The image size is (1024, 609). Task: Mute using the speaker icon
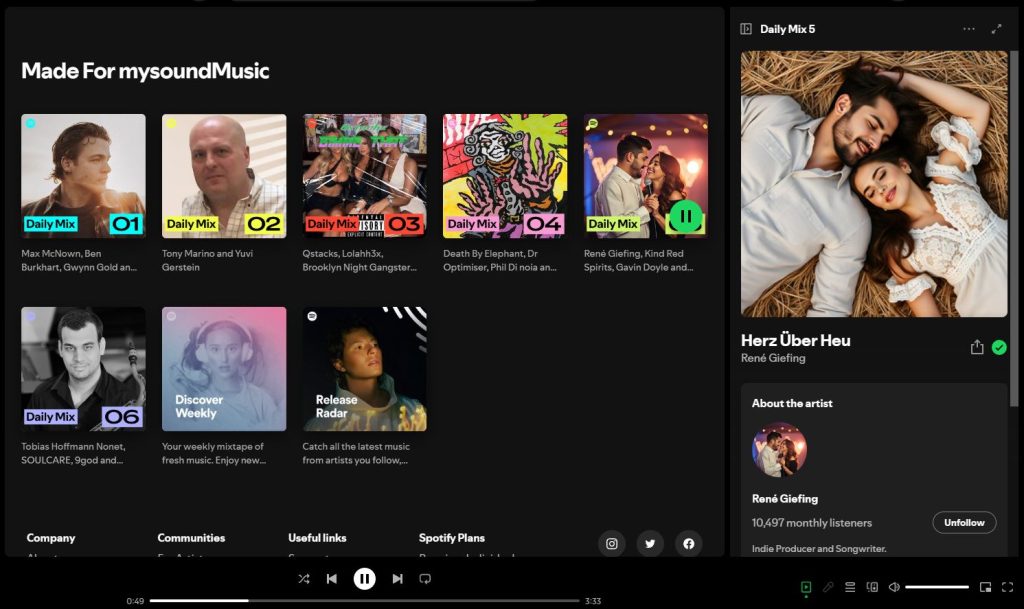tap(894, 587)
